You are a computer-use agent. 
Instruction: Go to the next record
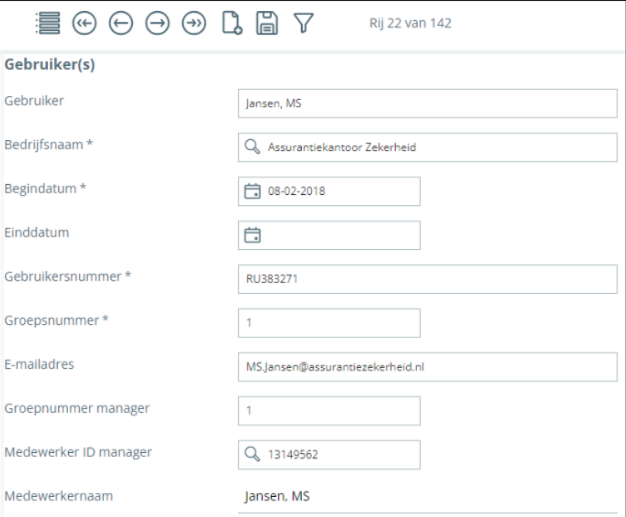point(157,23)
